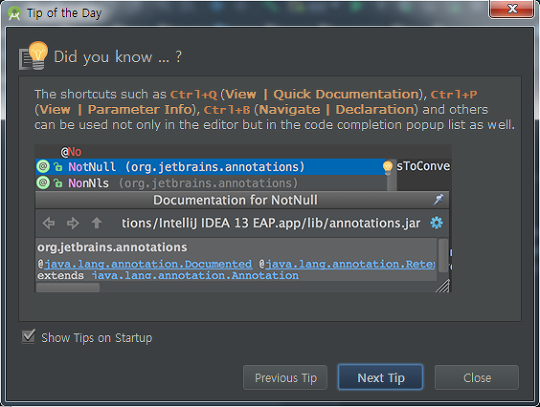Screen dimensions: 540x407
Task: Click the green lock icon beside NotNull
Action: [58, 167]
